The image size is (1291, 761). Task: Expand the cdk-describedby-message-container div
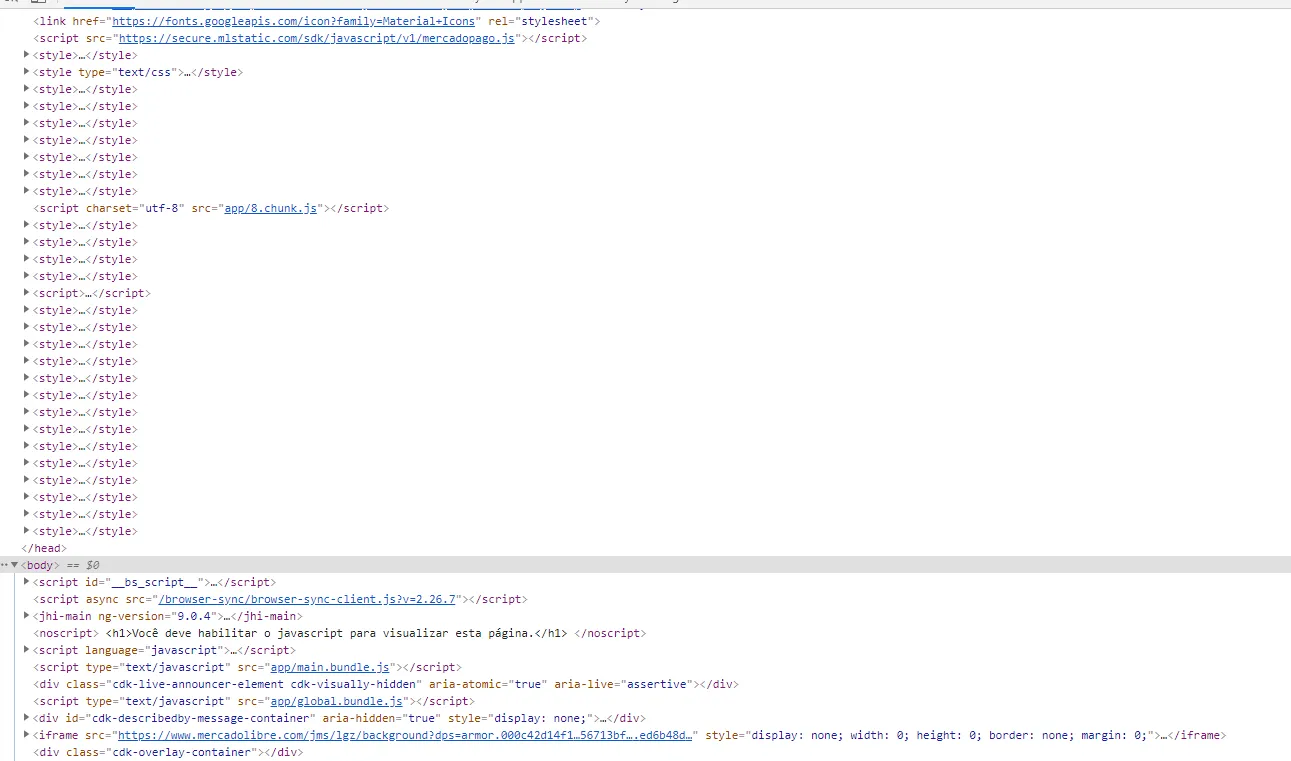coord(27,718)
